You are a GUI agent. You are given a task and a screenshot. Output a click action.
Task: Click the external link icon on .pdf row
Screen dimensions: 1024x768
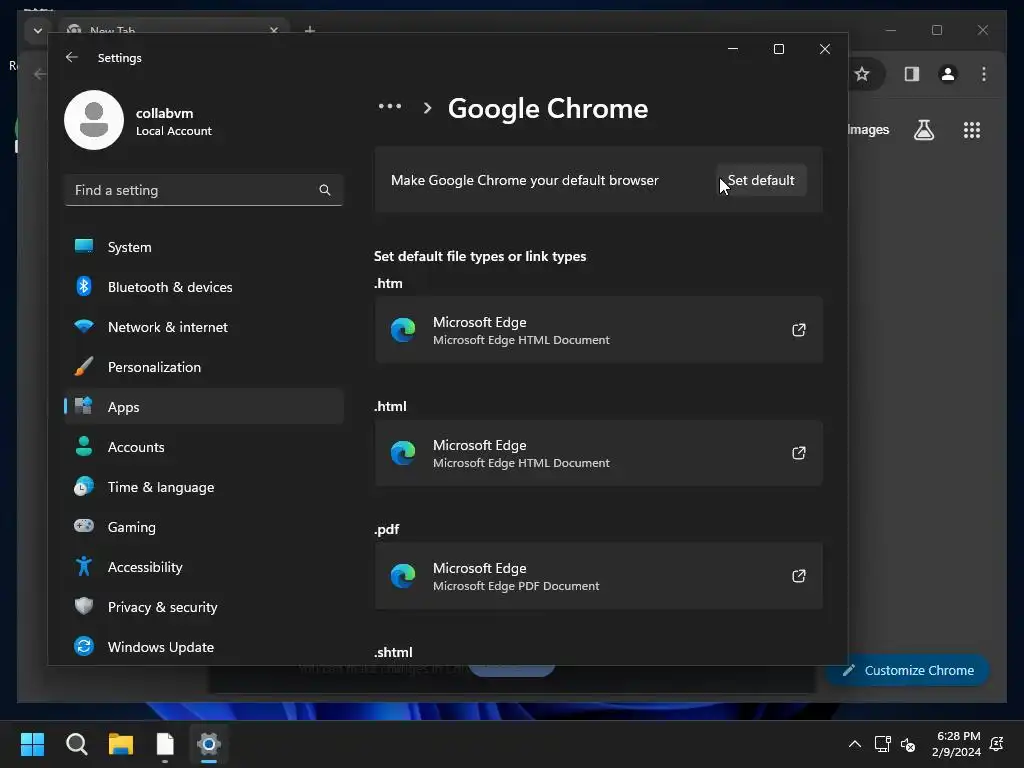coord(799,576)
